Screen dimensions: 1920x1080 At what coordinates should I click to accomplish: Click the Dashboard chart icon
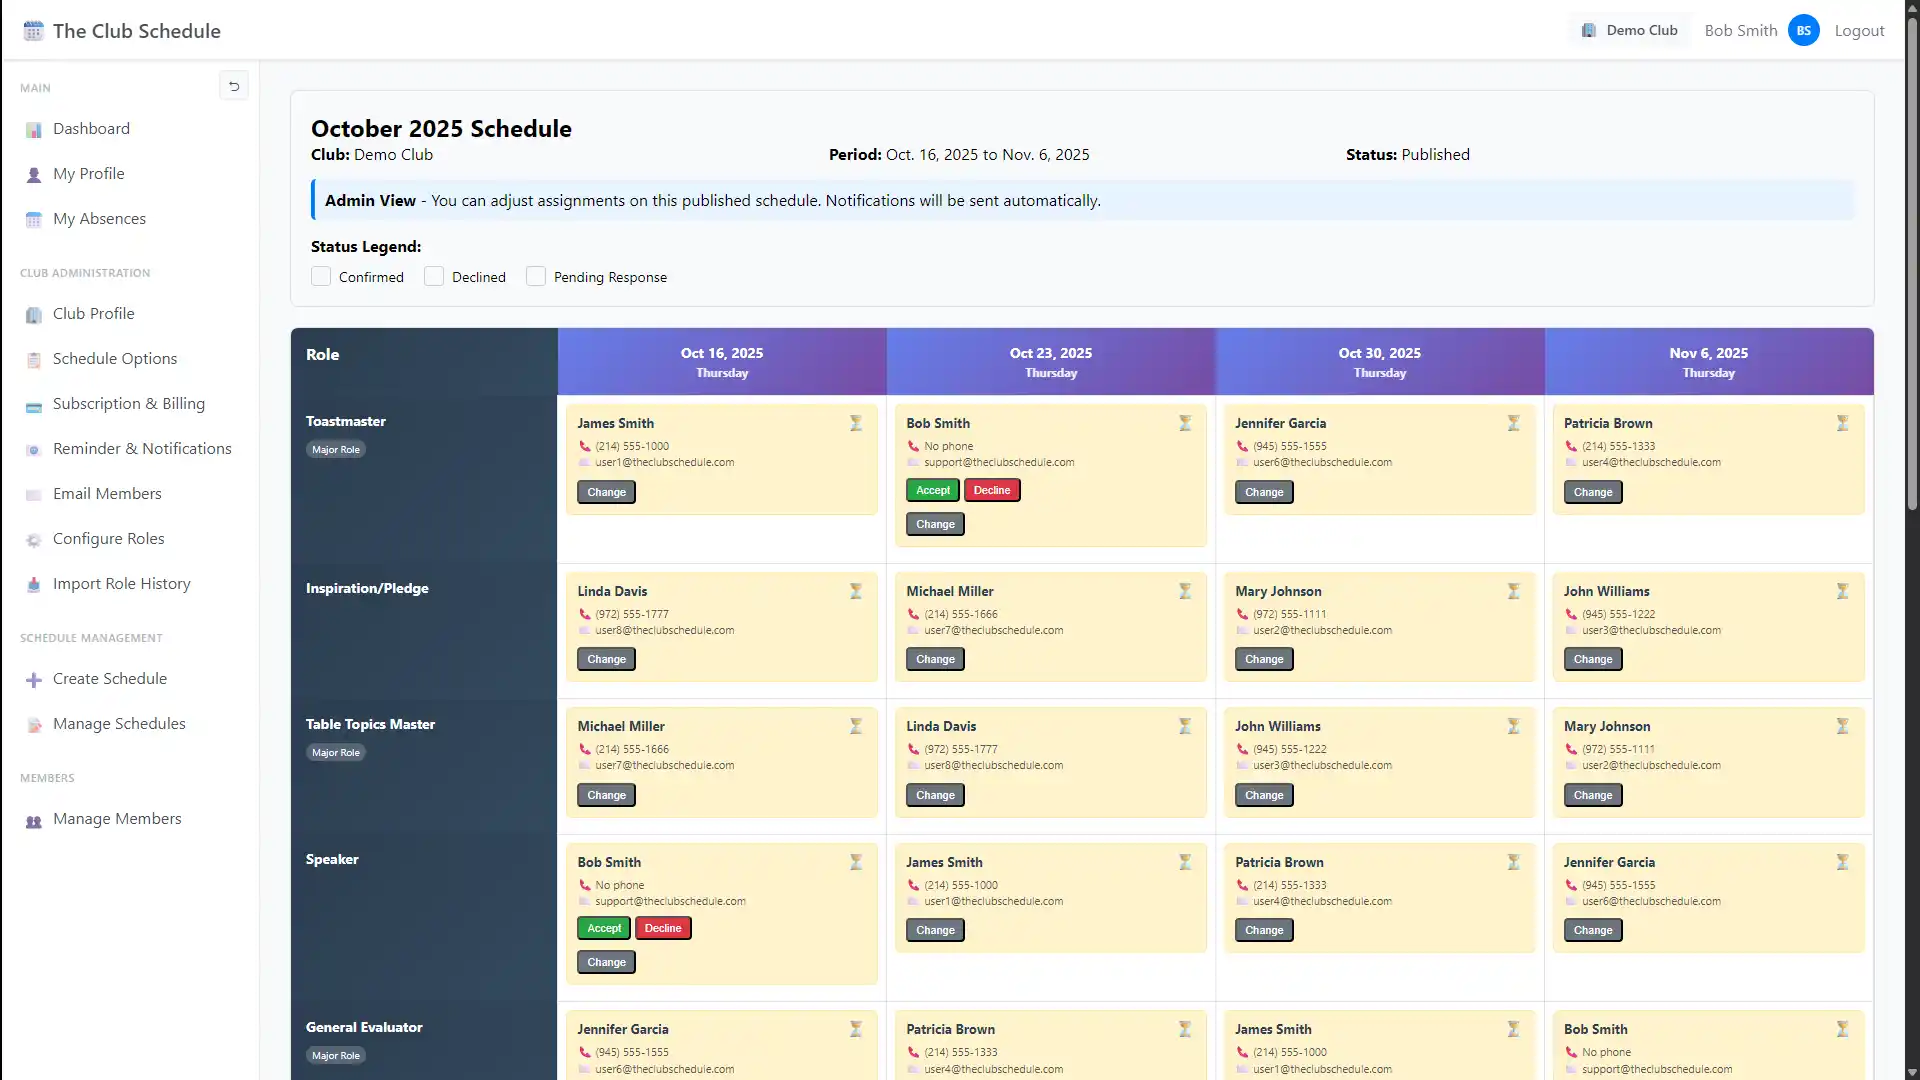click(x=34, y=130)
